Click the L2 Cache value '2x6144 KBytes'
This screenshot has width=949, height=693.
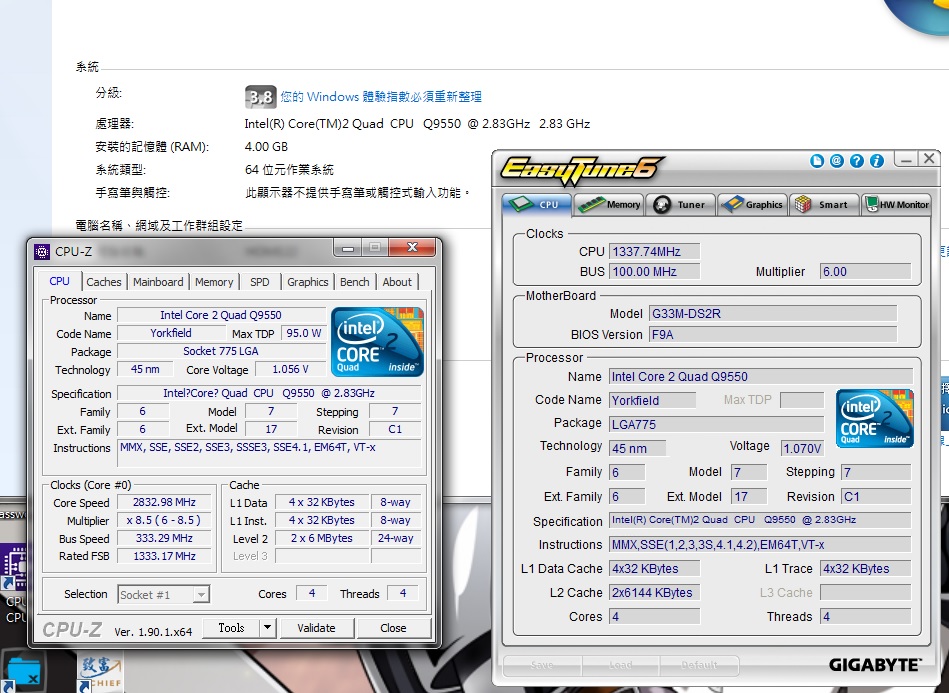[654, 593]
